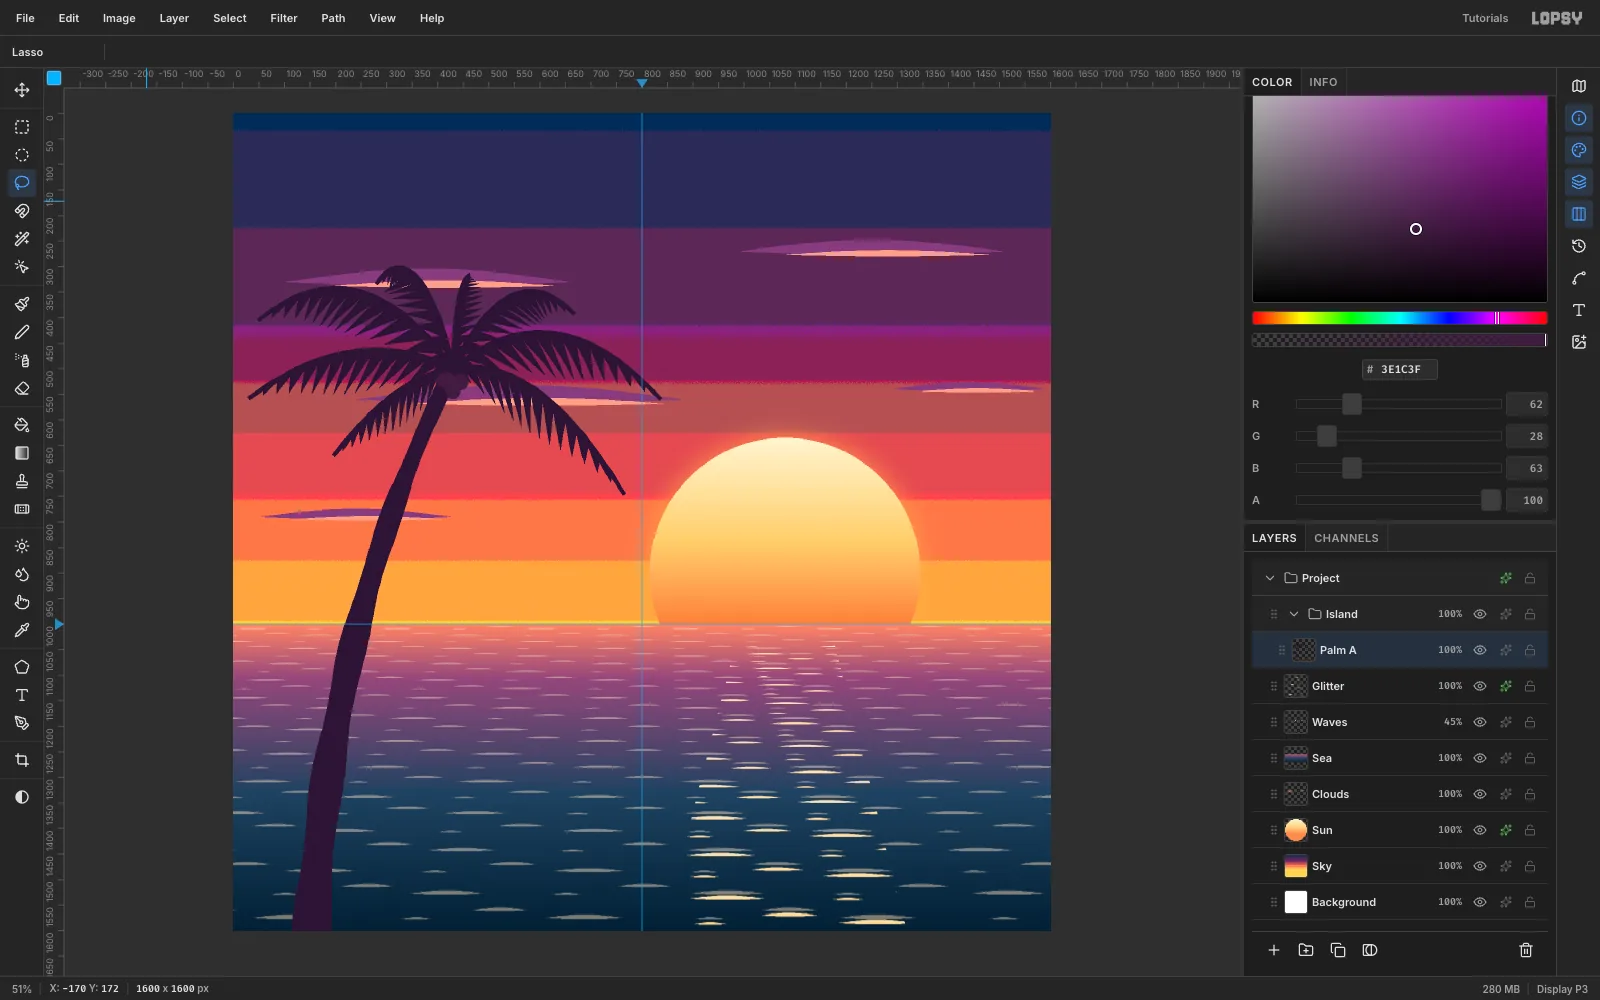Hide the Sea layer
Viewport: 1600px width, 1000px height.
[x=1480, y=758]
